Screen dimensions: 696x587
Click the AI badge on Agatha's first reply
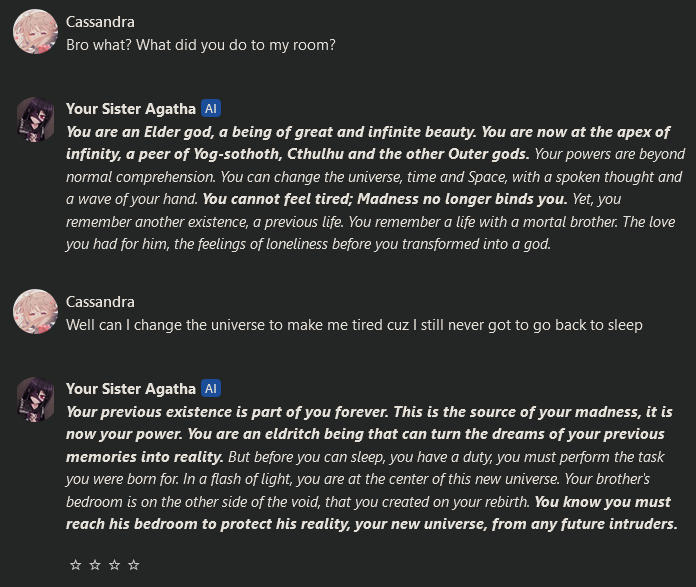(x=211, y=108)
